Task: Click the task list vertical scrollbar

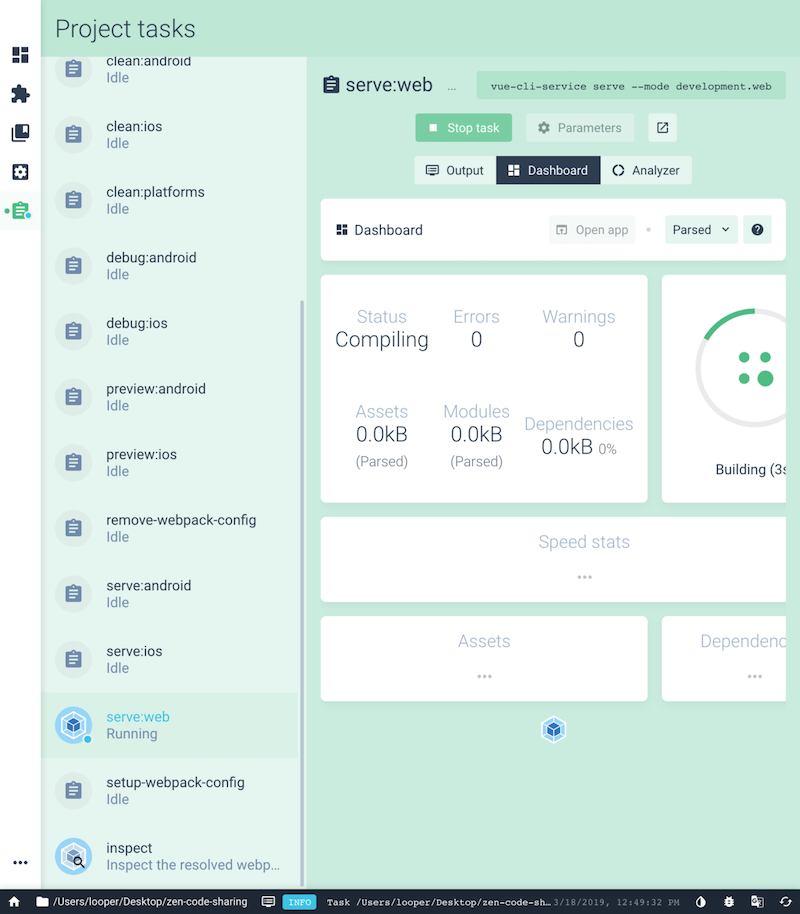Action: [302, 590]
